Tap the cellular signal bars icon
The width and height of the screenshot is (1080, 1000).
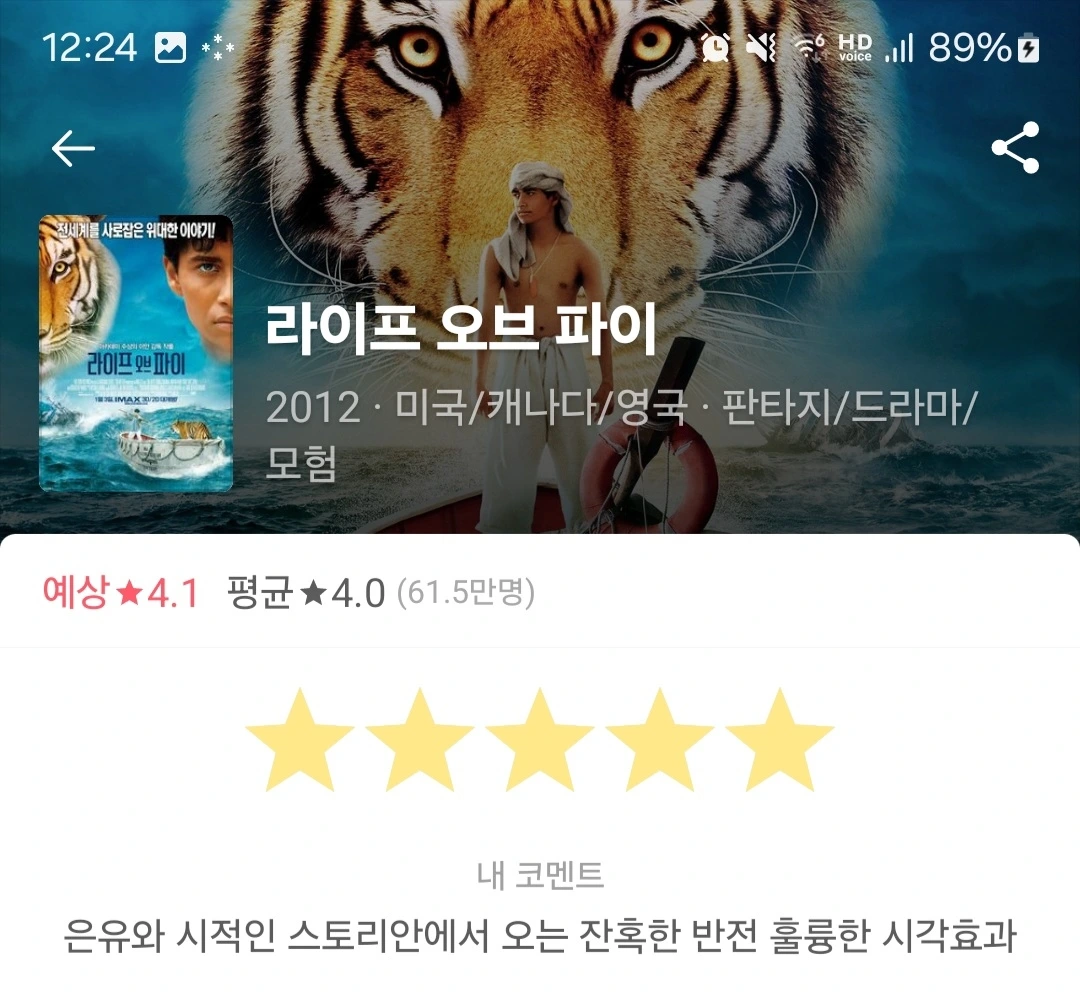[x=900, y=48]
